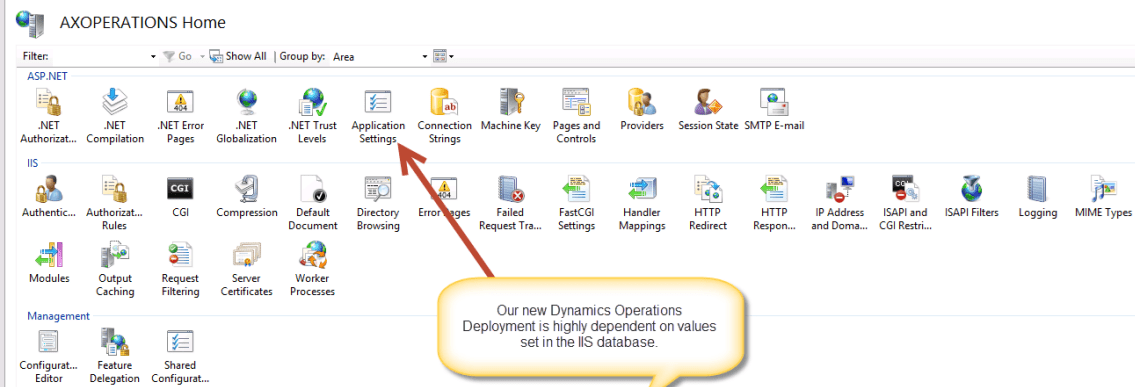Open Failed Request Tracing feature
Image resolution: width=1135 pixels, height=387 pixels.
click(x=510, y=203)
